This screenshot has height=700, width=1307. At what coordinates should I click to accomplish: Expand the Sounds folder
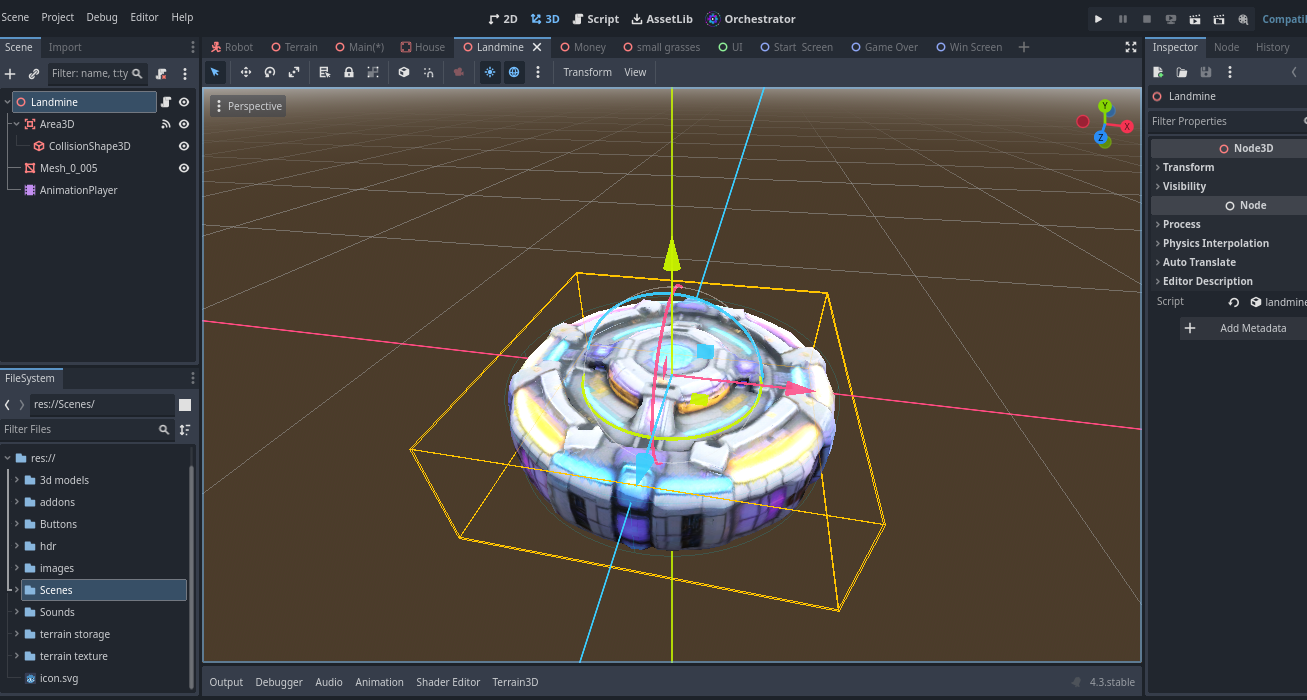click(16, 612)
